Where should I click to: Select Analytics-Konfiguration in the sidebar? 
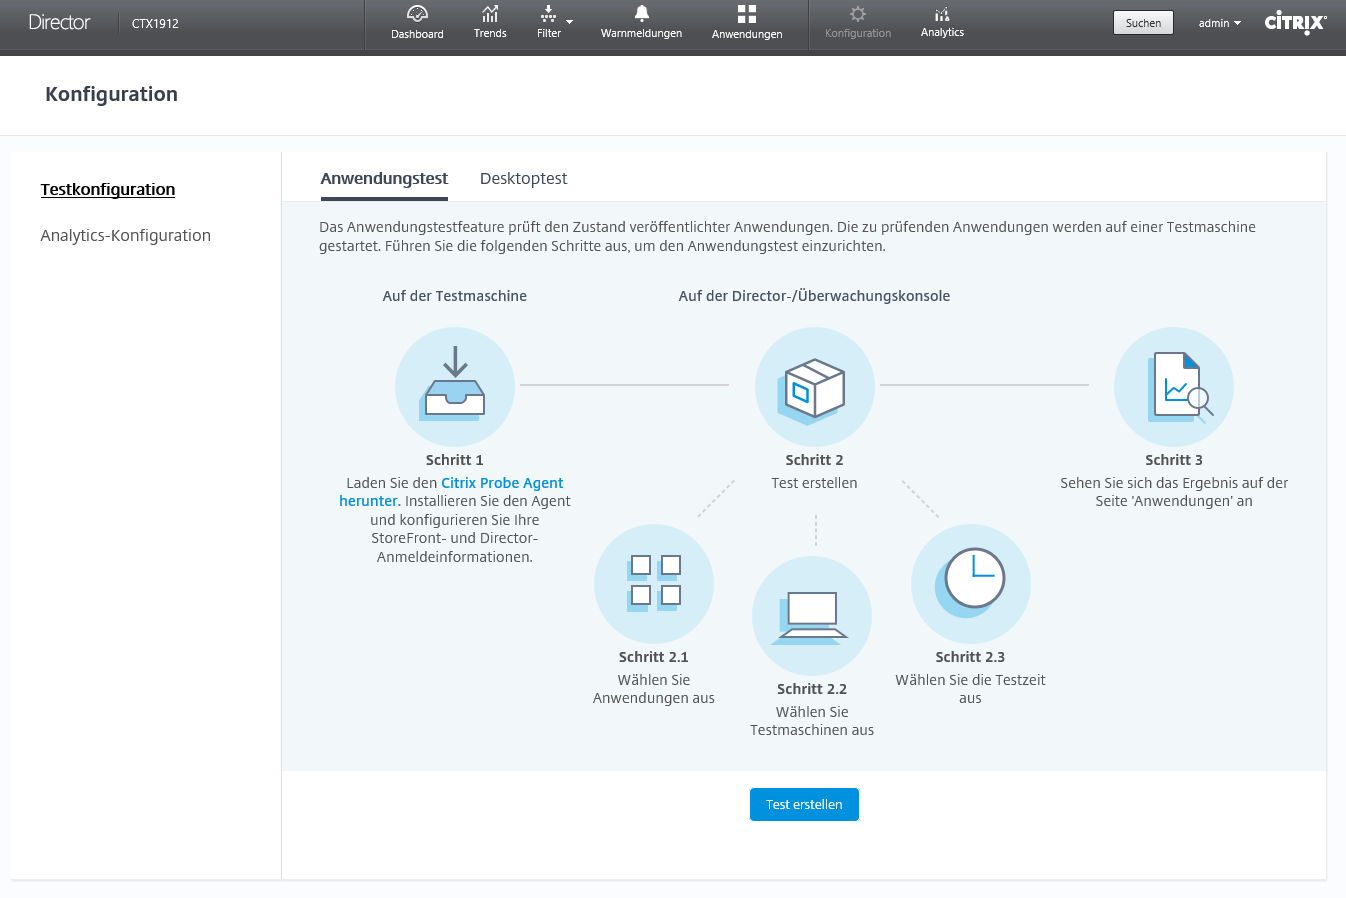click(x=126, y=235)
